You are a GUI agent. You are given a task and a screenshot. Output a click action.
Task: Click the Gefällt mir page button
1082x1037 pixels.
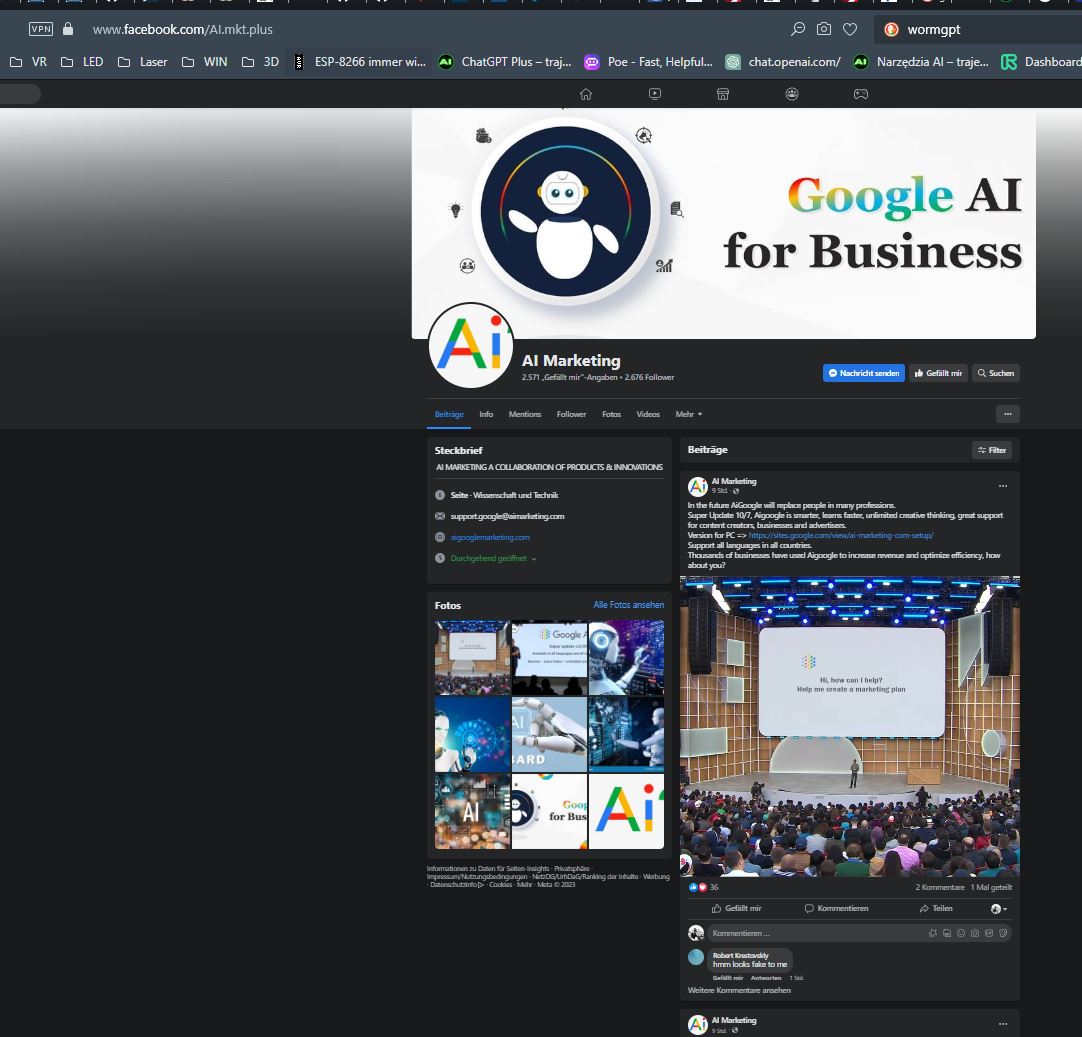click(x=938, y=373)
